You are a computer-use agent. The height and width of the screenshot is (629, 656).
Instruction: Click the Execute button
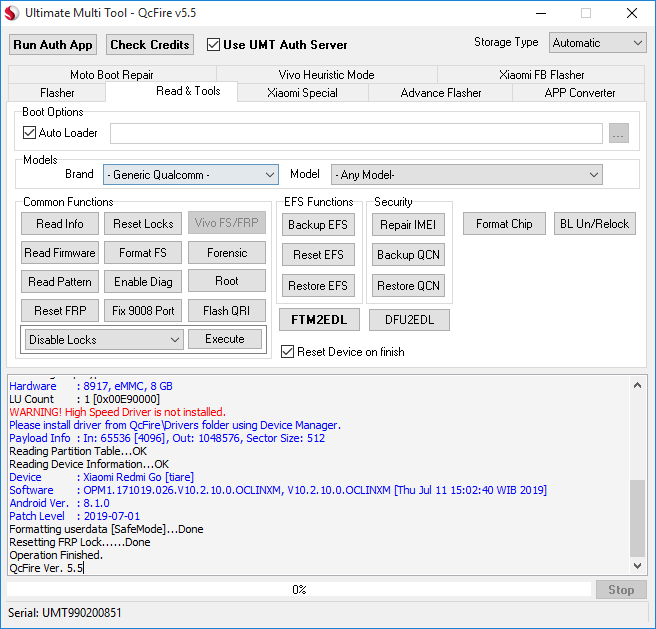click(225, 339)
